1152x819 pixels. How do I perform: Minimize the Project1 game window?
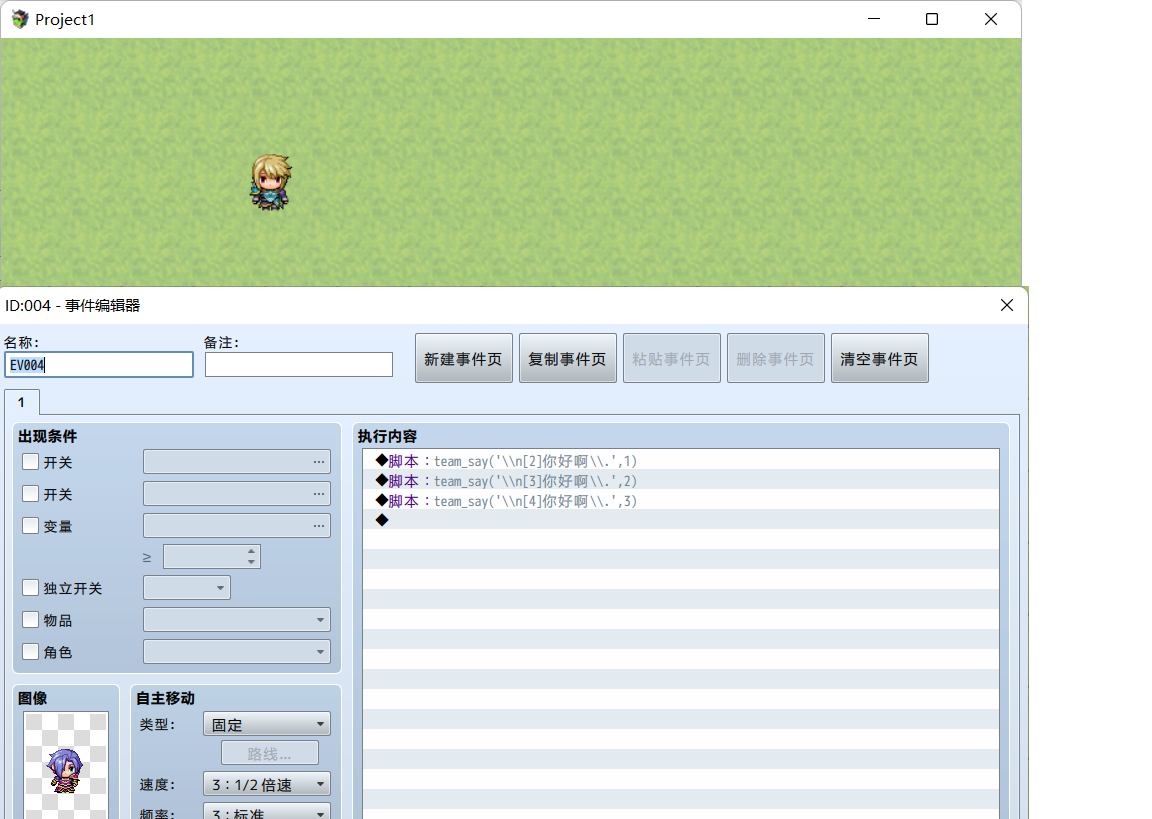[x=874, y=19]
